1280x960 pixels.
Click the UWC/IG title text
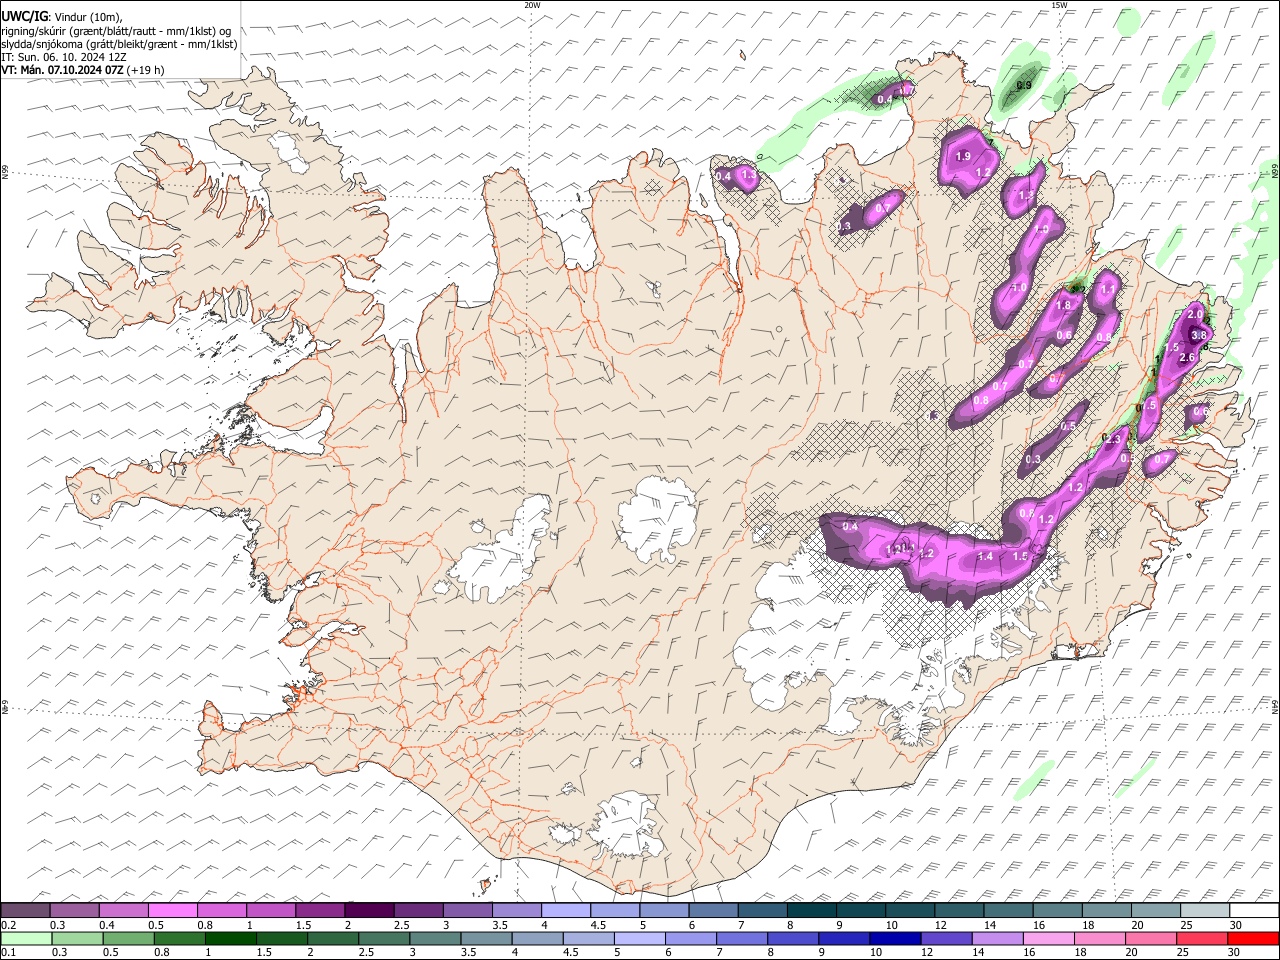(x=25, y=16)
